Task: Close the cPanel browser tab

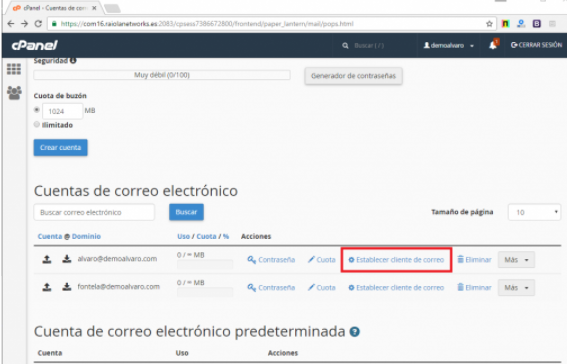Action: 94,8
